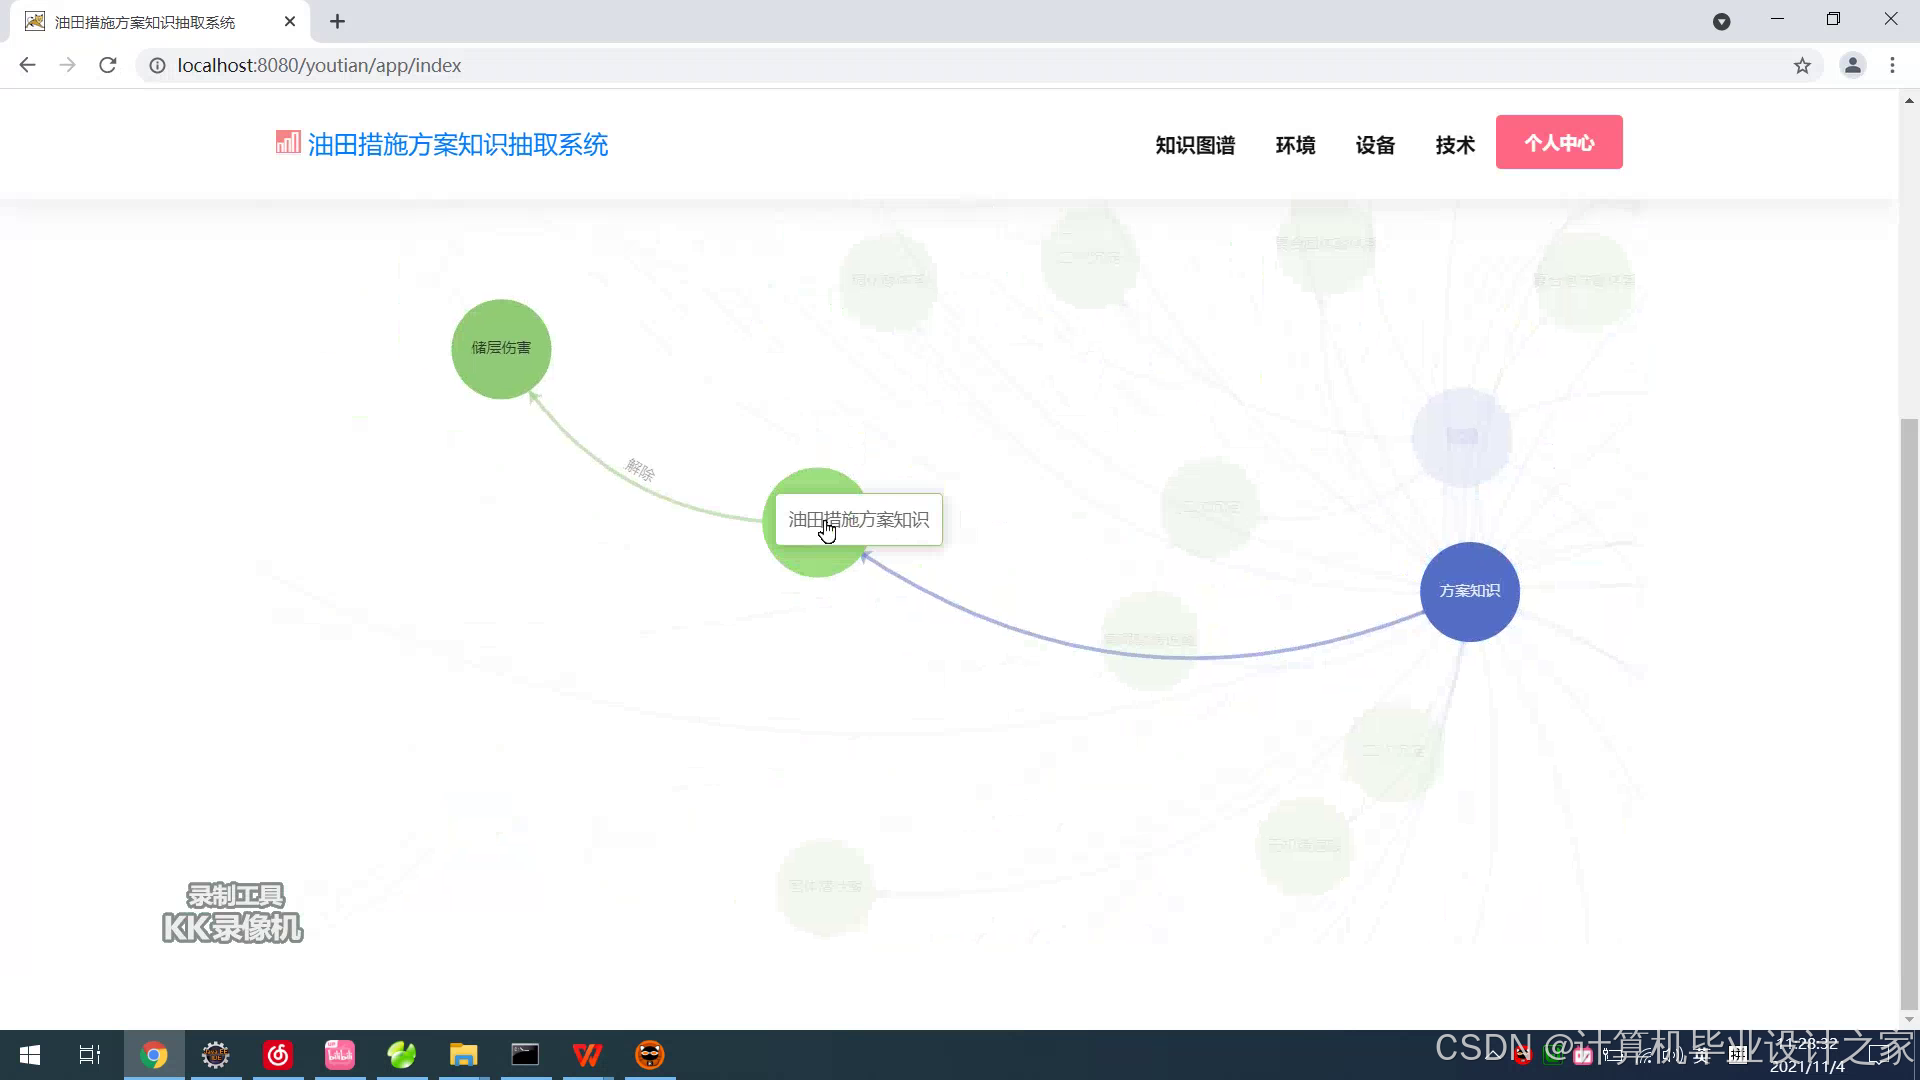1920x1080 pixels.
Task: Click the 油田措施方案知识抽取系统 title link
Action: click(457, 145)
